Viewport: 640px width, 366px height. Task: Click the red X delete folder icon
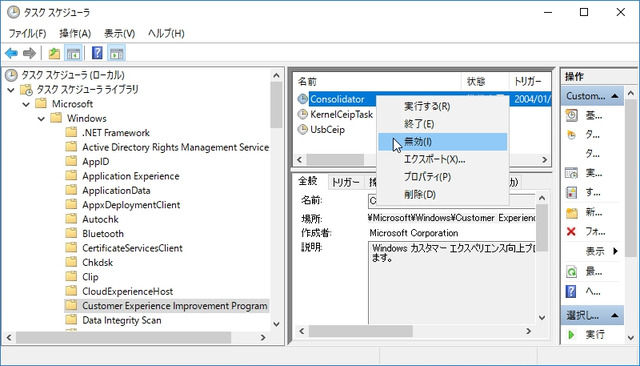click(571, 232)
